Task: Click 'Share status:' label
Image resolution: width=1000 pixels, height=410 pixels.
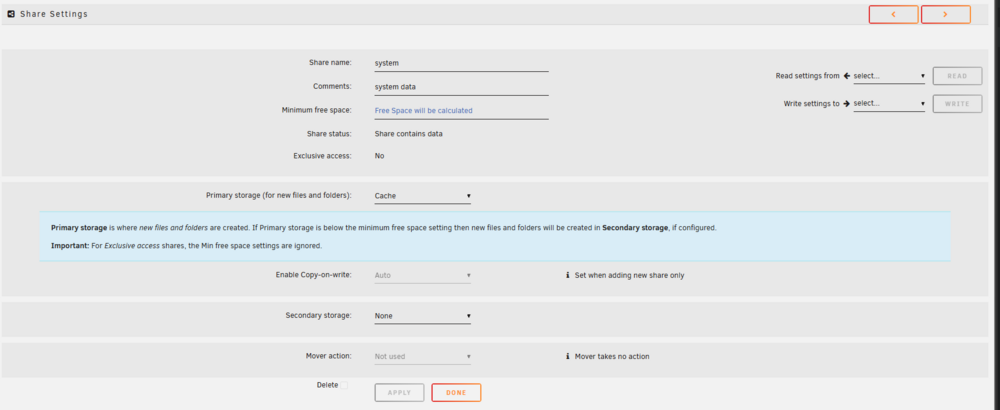Action: pos(329,134)
